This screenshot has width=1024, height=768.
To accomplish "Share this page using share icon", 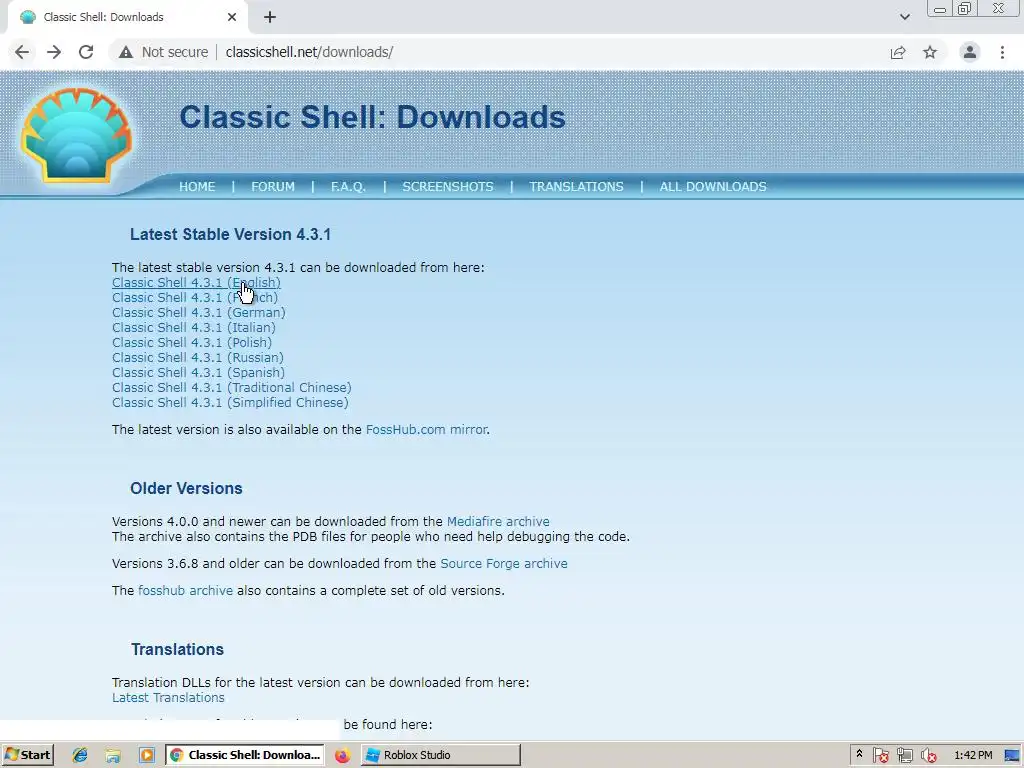I will (x=898, y=52).
